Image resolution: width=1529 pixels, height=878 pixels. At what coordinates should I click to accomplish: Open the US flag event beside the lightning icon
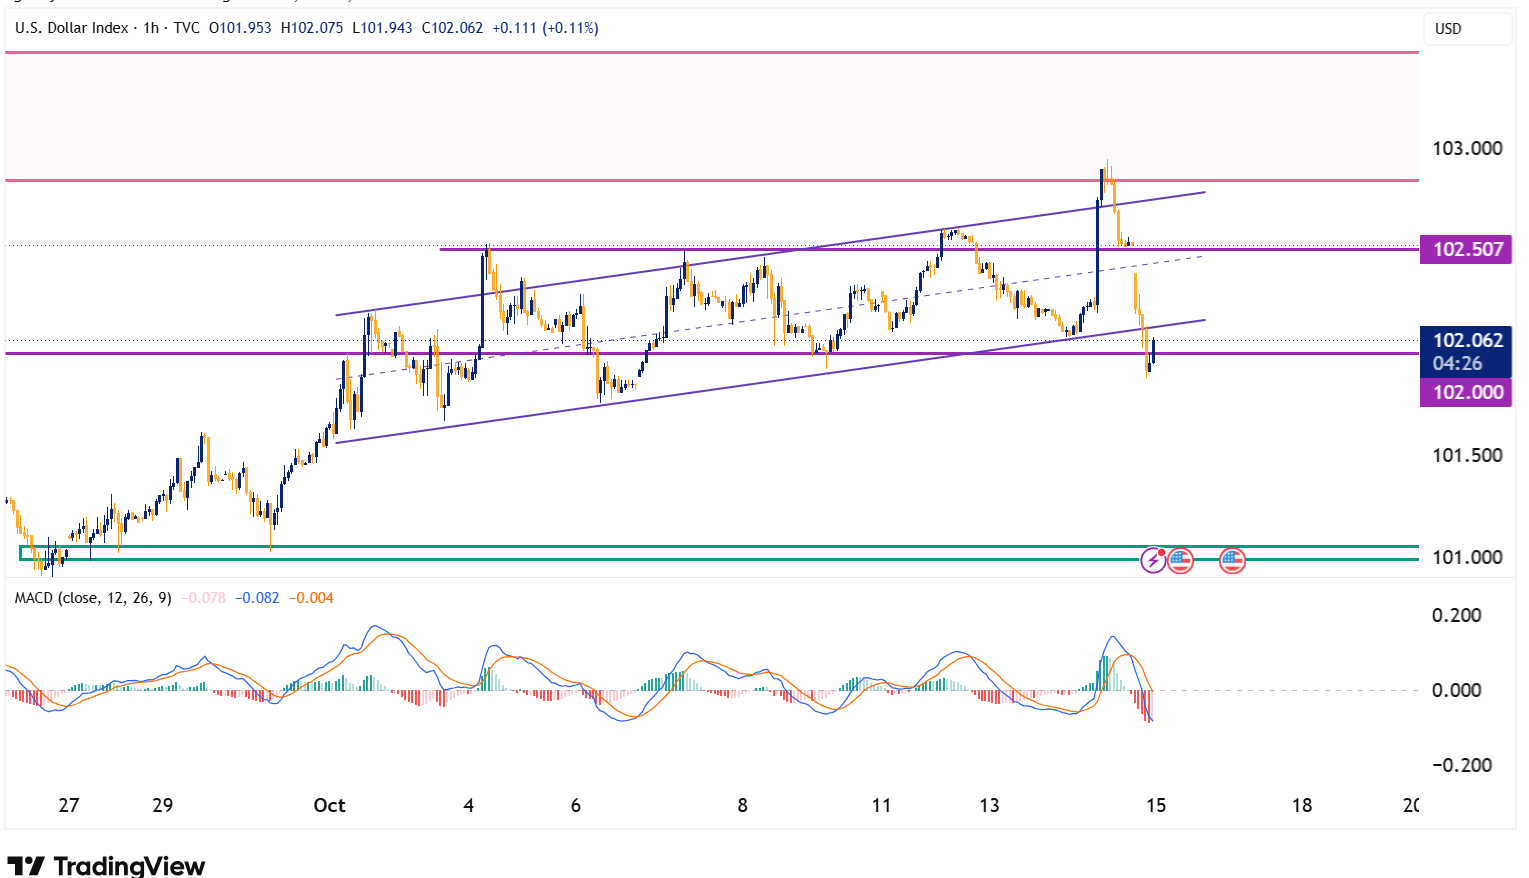[1181, 561]
